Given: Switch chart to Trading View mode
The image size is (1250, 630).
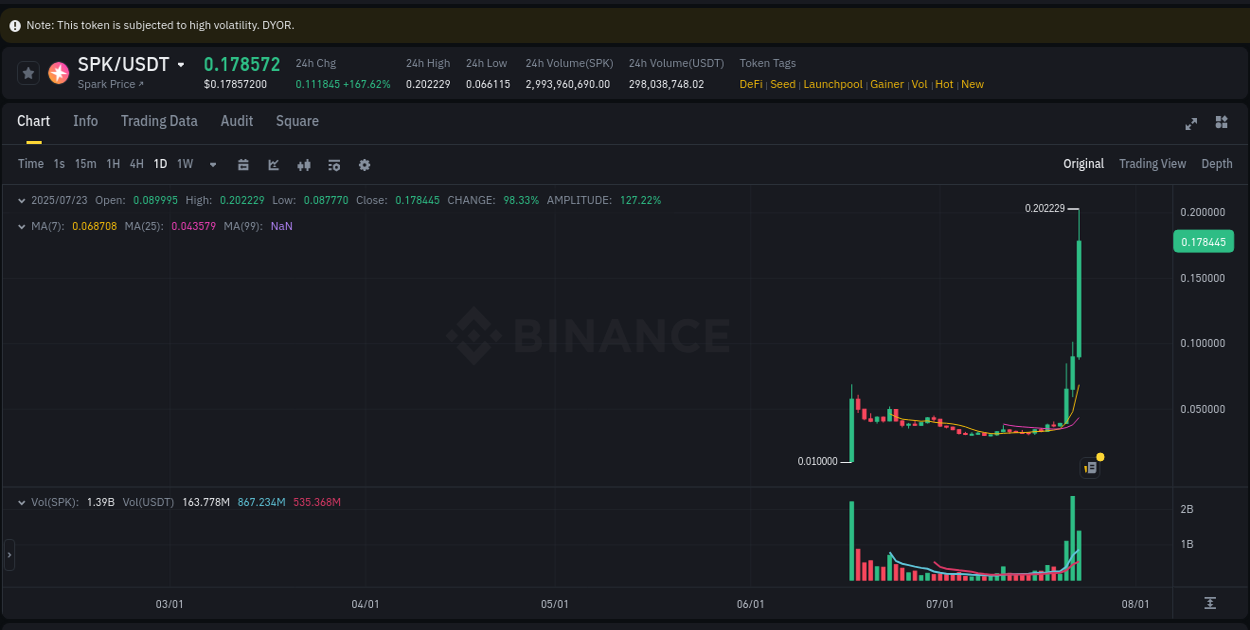Looking at the screenshot, I should click(1152, 163).
